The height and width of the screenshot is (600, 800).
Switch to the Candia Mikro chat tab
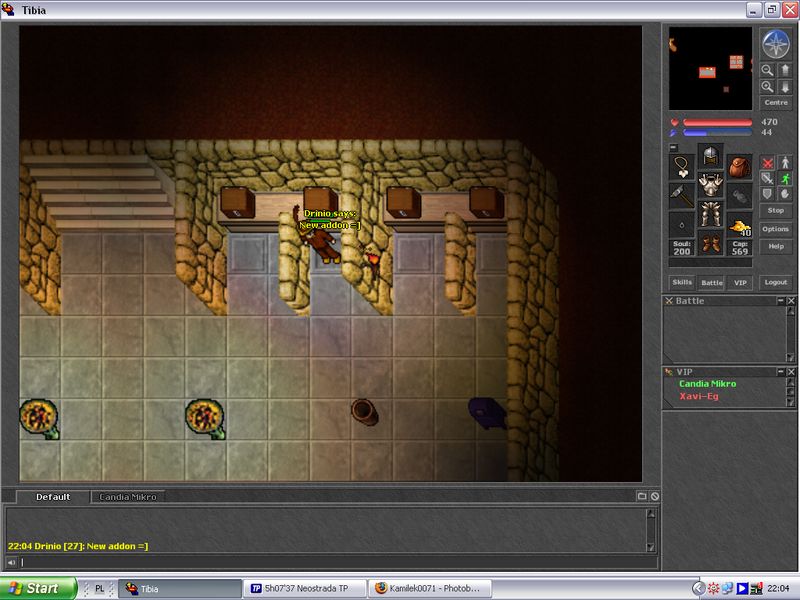[x=128, y=496]
